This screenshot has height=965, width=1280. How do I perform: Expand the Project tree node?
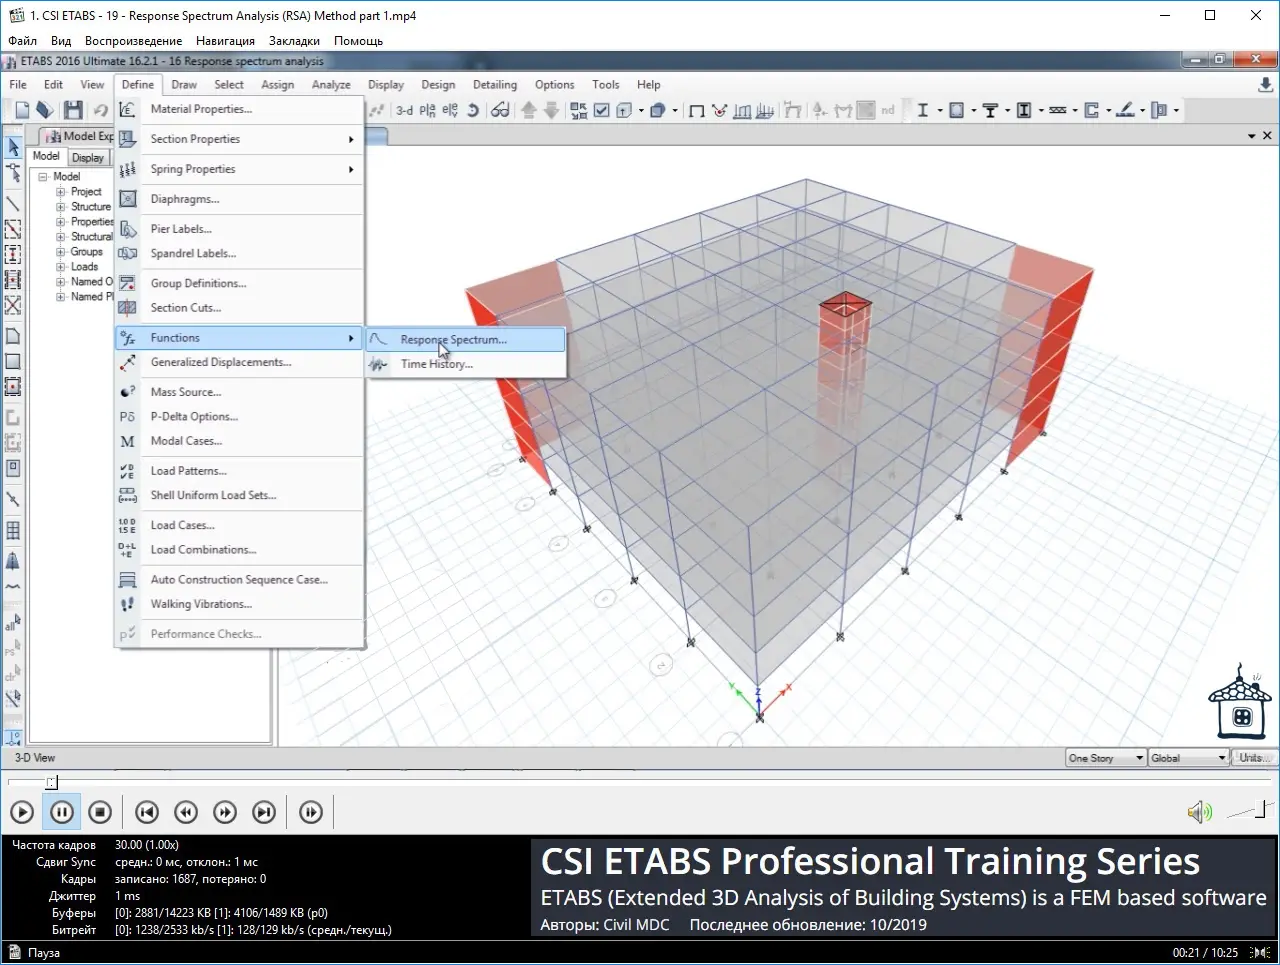coord(60,192)
